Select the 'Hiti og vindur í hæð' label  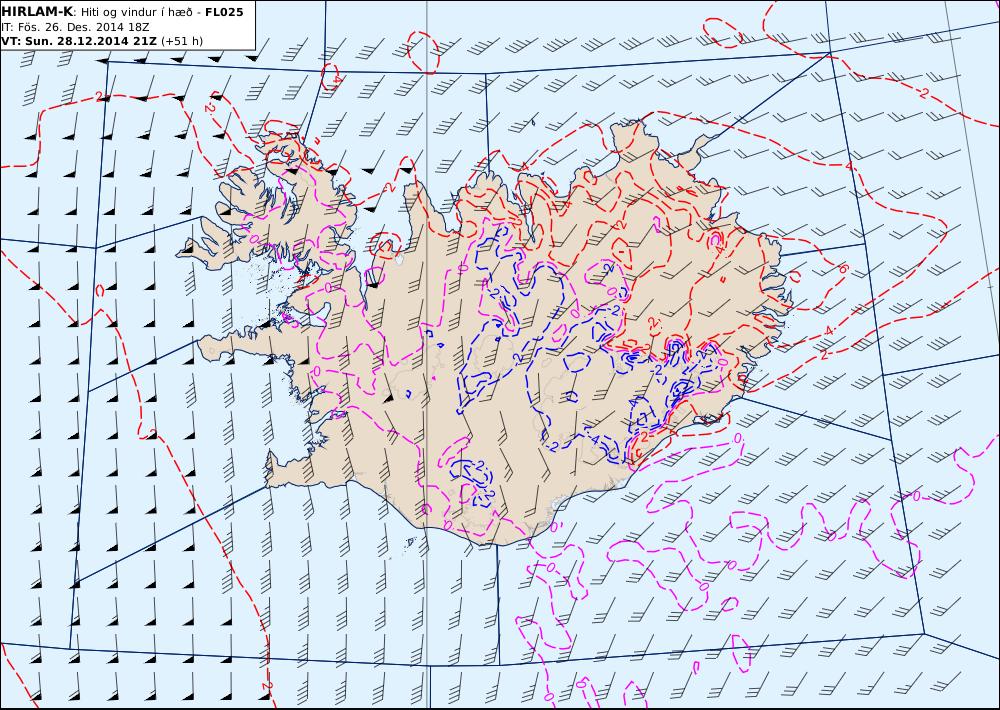click(136, 13)
